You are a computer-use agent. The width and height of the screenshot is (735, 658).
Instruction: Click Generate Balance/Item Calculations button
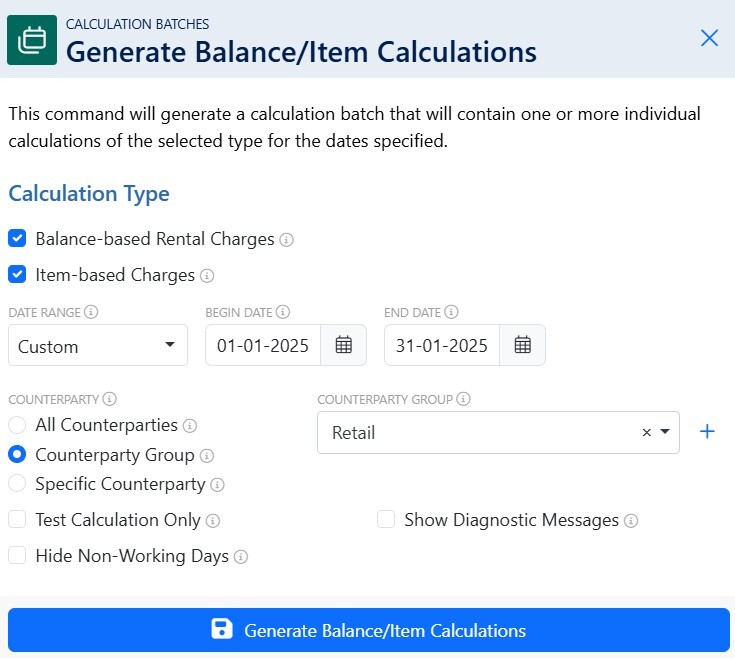pyautogui.click(x=369, y=630)
